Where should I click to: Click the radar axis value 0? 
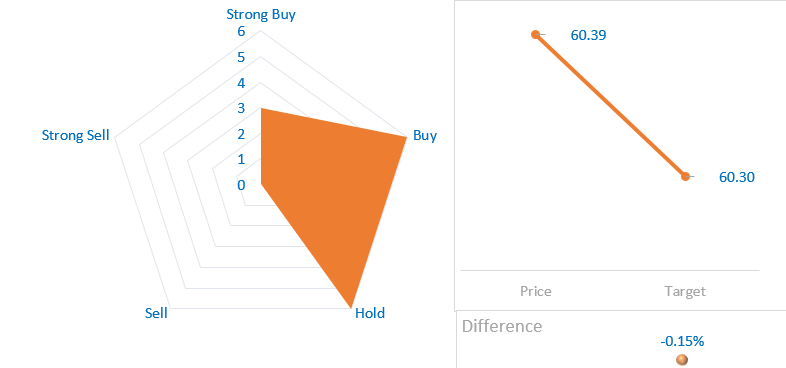point(241,186)
